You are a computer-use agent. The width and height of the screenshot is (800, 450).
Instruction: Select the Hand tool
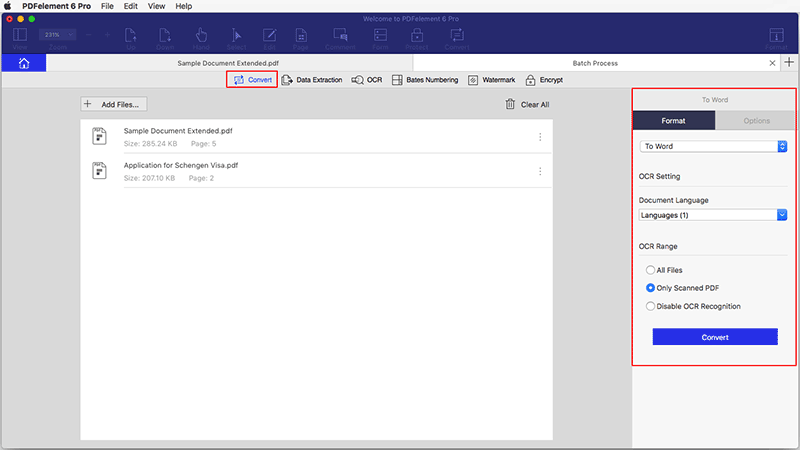coord(201,38)
